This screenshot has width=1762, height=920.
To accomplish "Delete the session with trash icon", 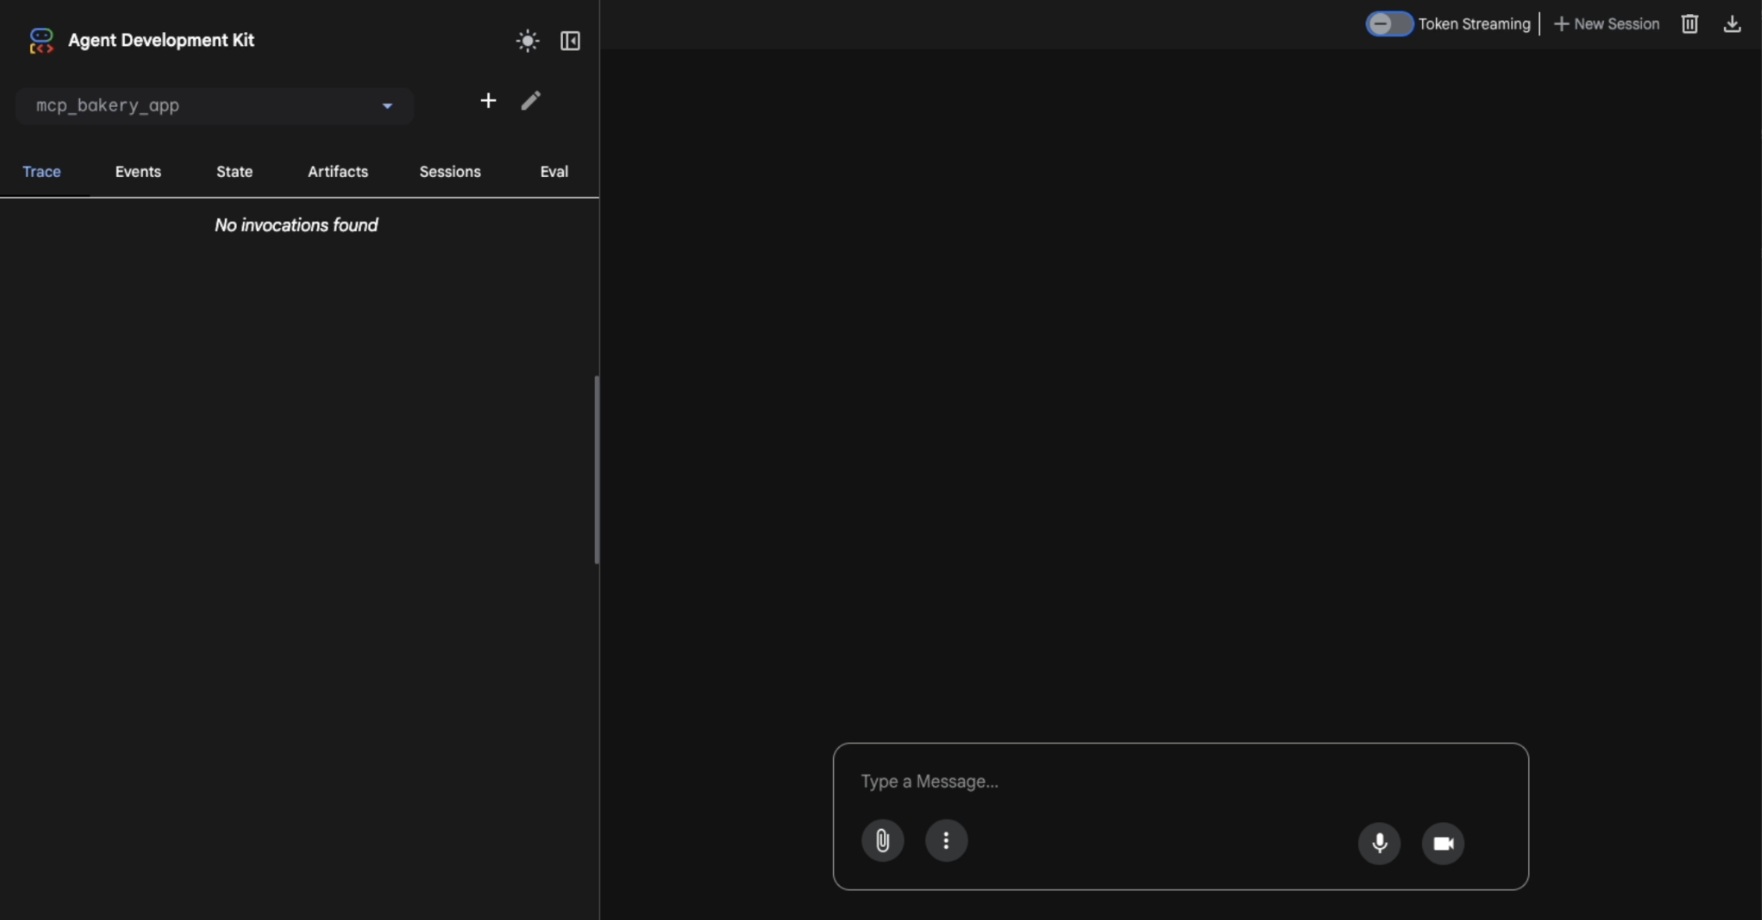I will [1690, 24].
